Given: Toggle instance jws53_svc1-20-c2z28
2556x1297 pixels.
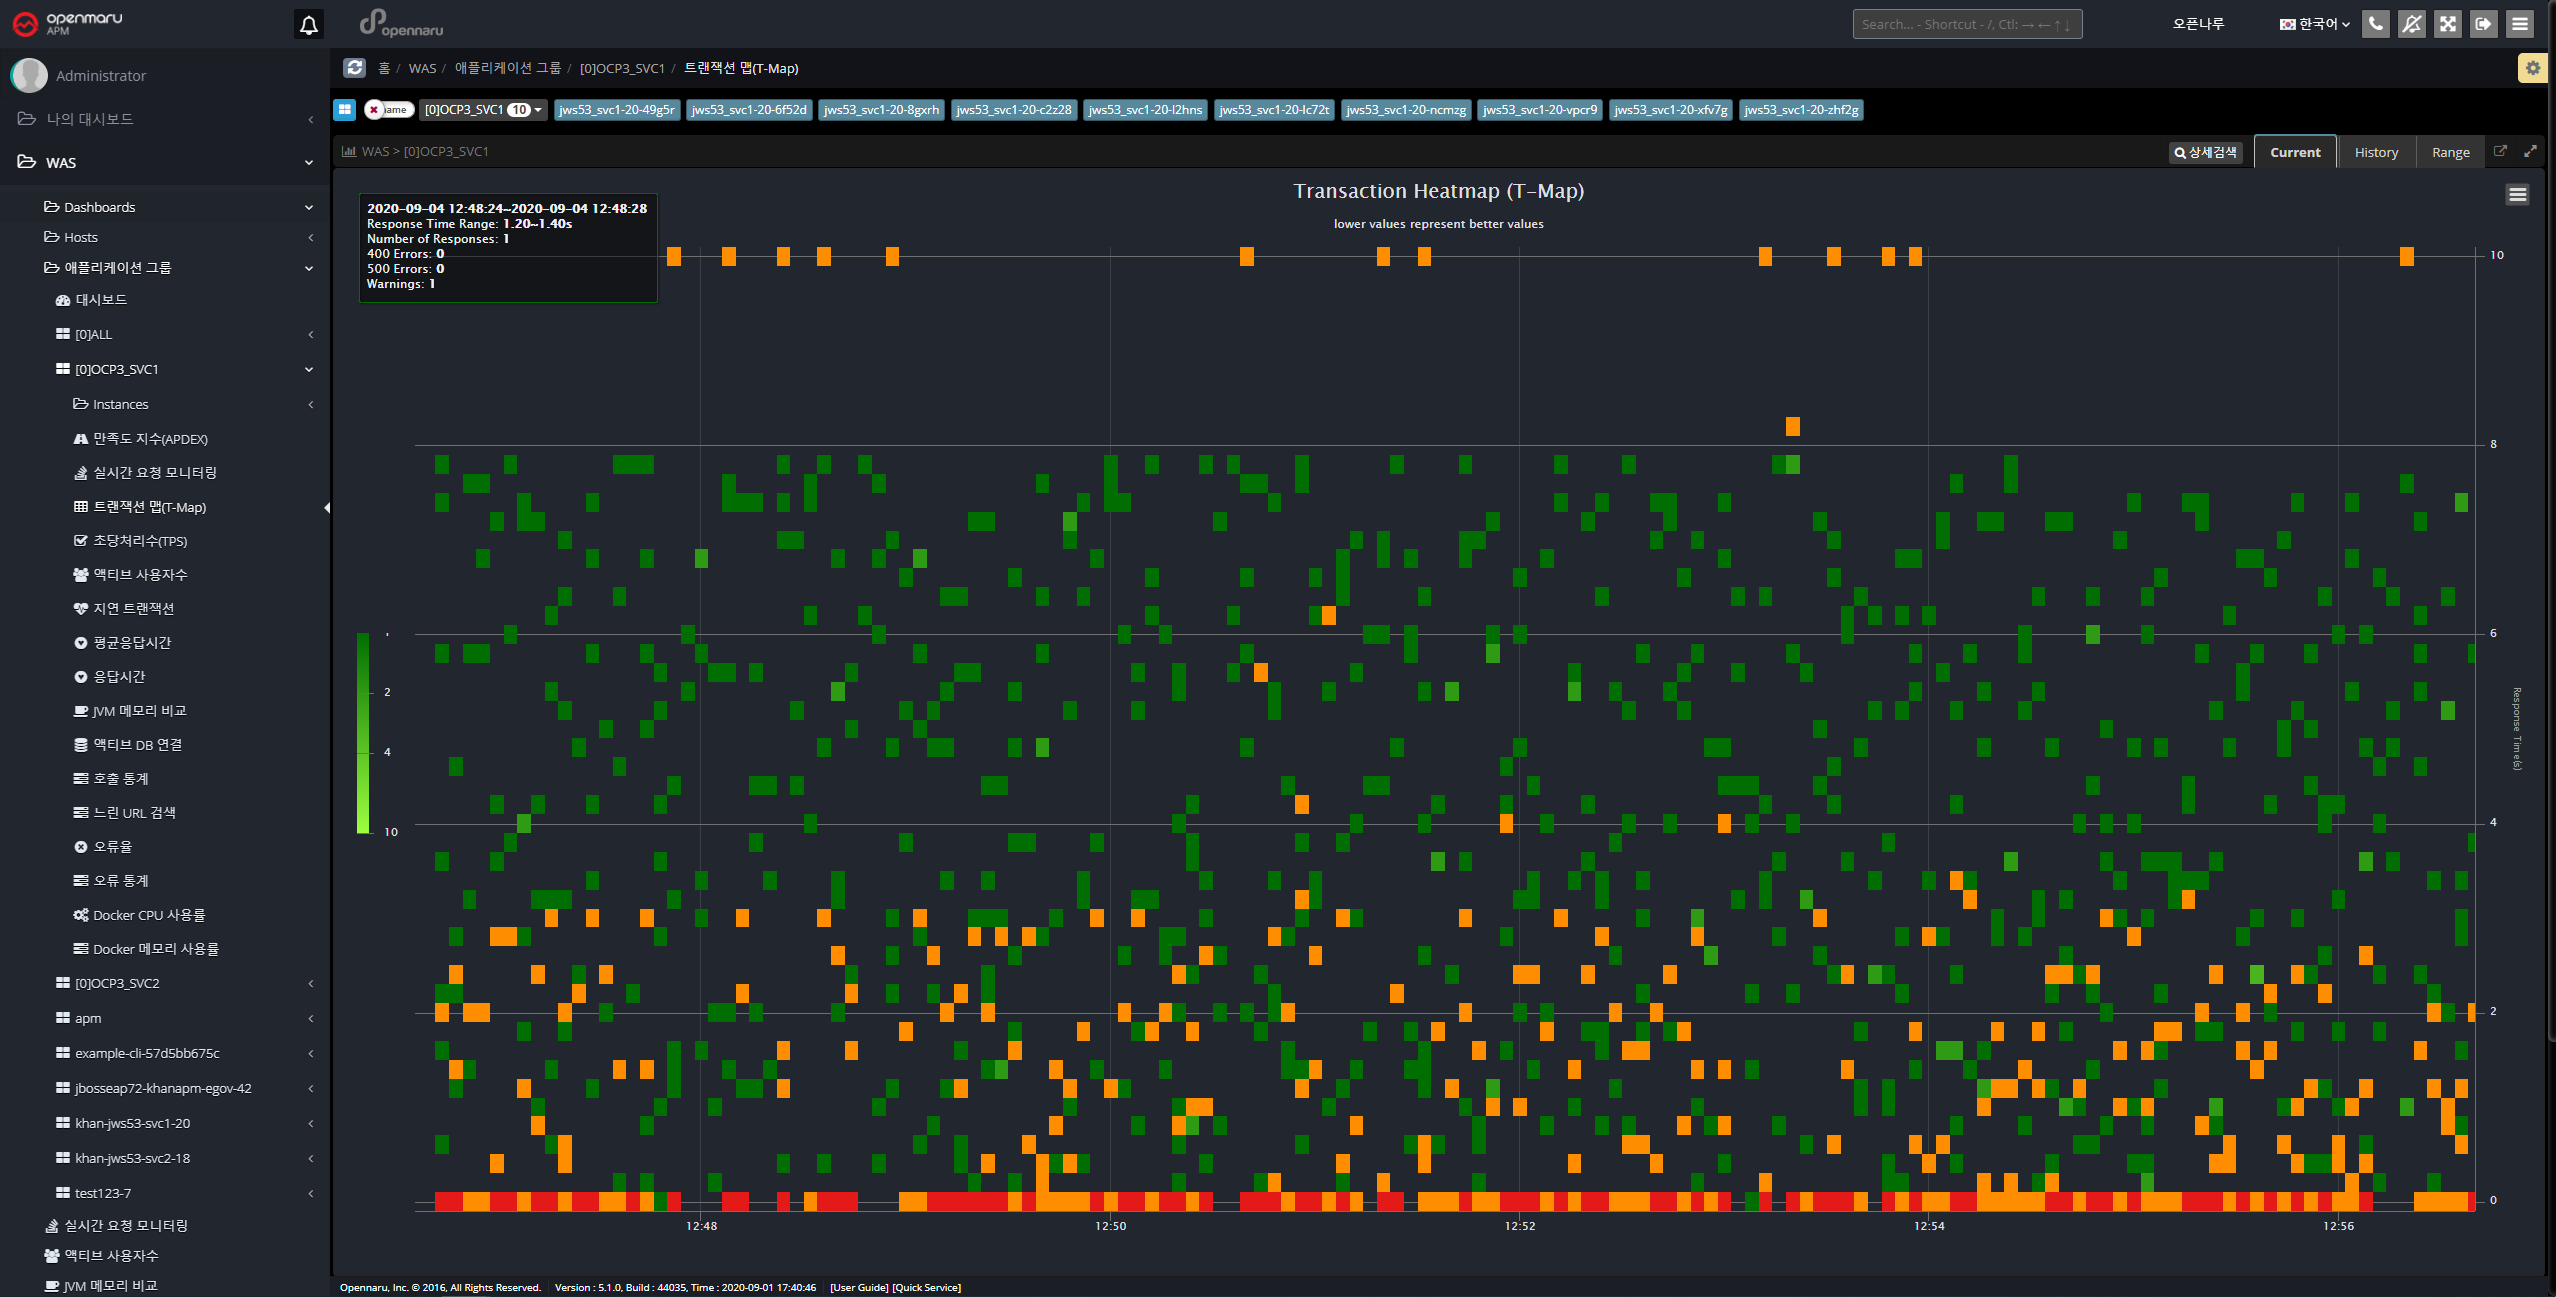Looking at the screenshot, I should [1014, 110].
